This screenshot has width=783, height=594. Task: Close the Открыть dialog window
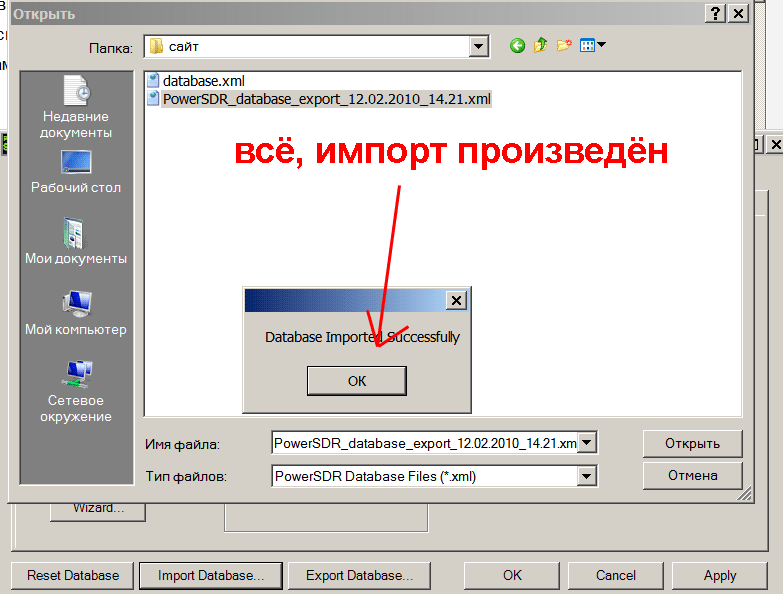tap(739, 13)
